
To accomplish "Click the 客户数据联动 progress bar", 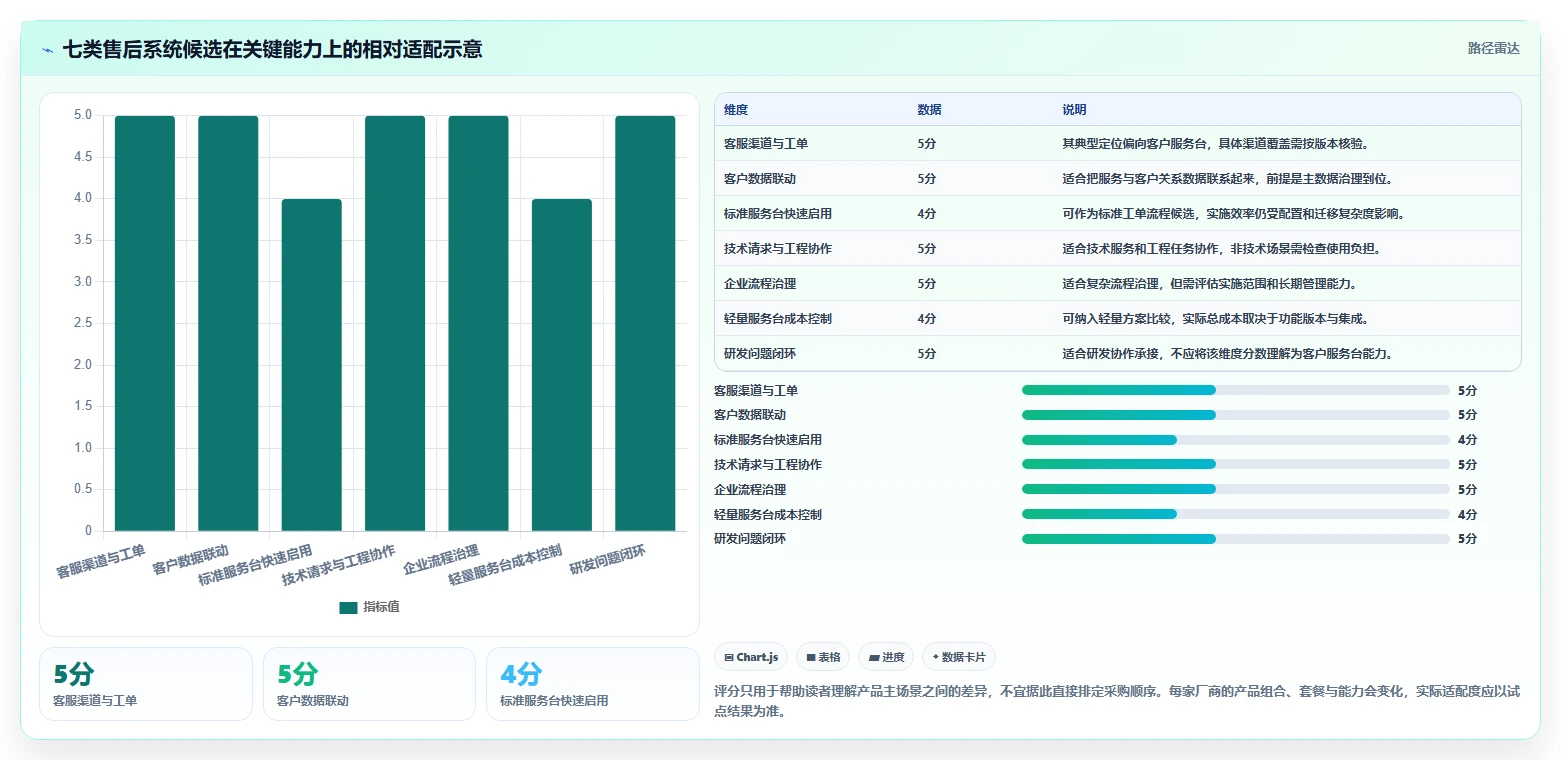I will [1236, 415].
